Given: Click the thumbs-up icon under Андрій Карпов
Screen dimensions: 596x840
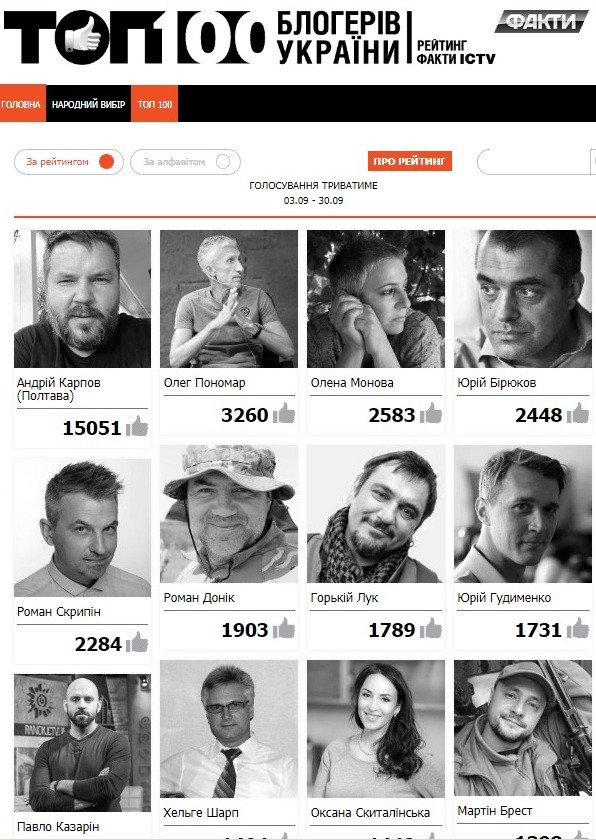Looking at the screenshot, I should pyautogui.click(x=137, y=427).
